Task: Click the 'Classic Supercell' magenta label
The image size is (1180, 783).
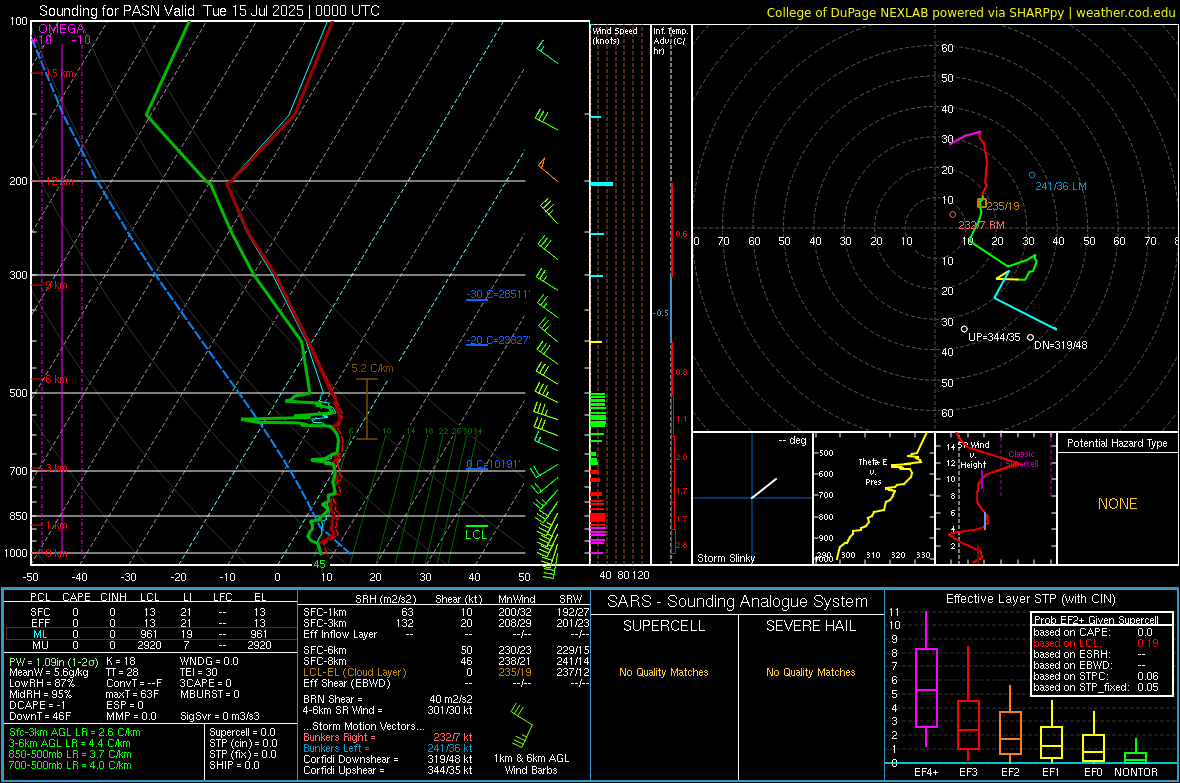Action: [x=1022, y=459]
